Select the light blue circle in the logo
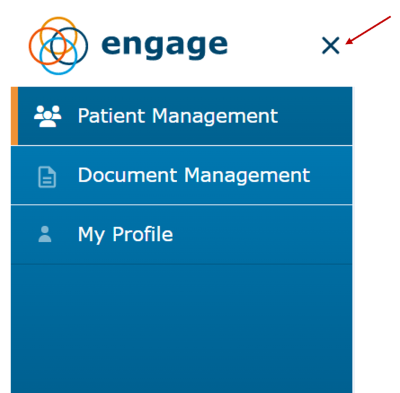 pos(58,56)
